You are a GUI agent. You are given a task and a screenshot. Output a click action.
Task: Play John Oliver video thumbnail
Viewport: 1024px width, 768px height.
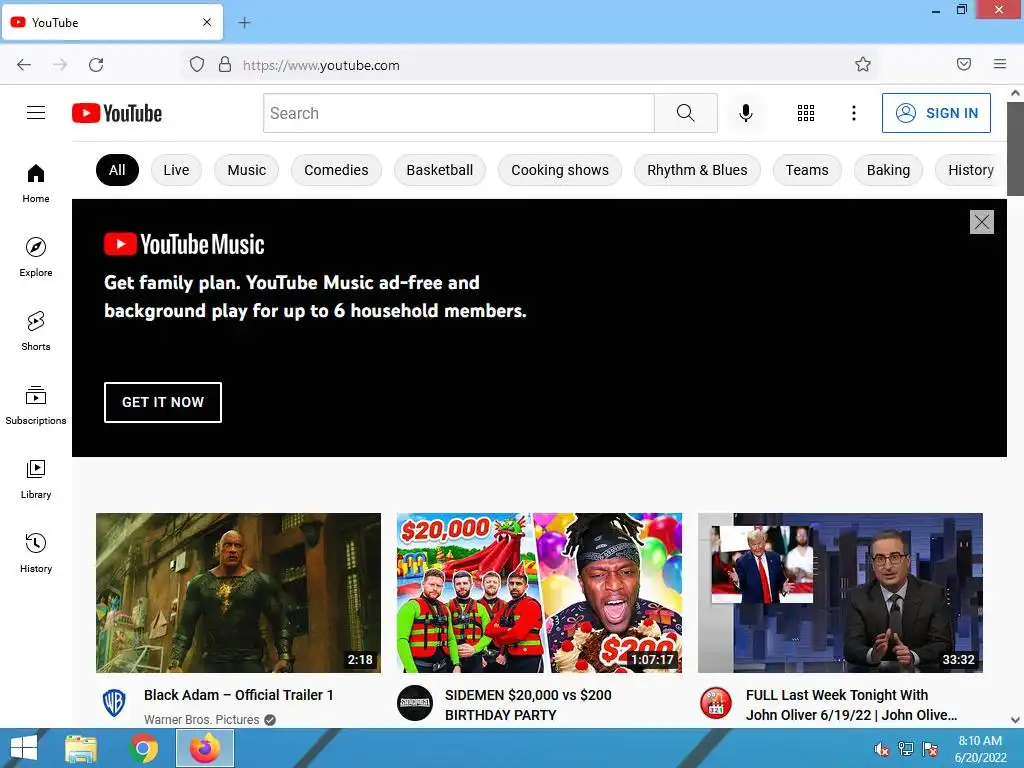[x=840, y=593]
